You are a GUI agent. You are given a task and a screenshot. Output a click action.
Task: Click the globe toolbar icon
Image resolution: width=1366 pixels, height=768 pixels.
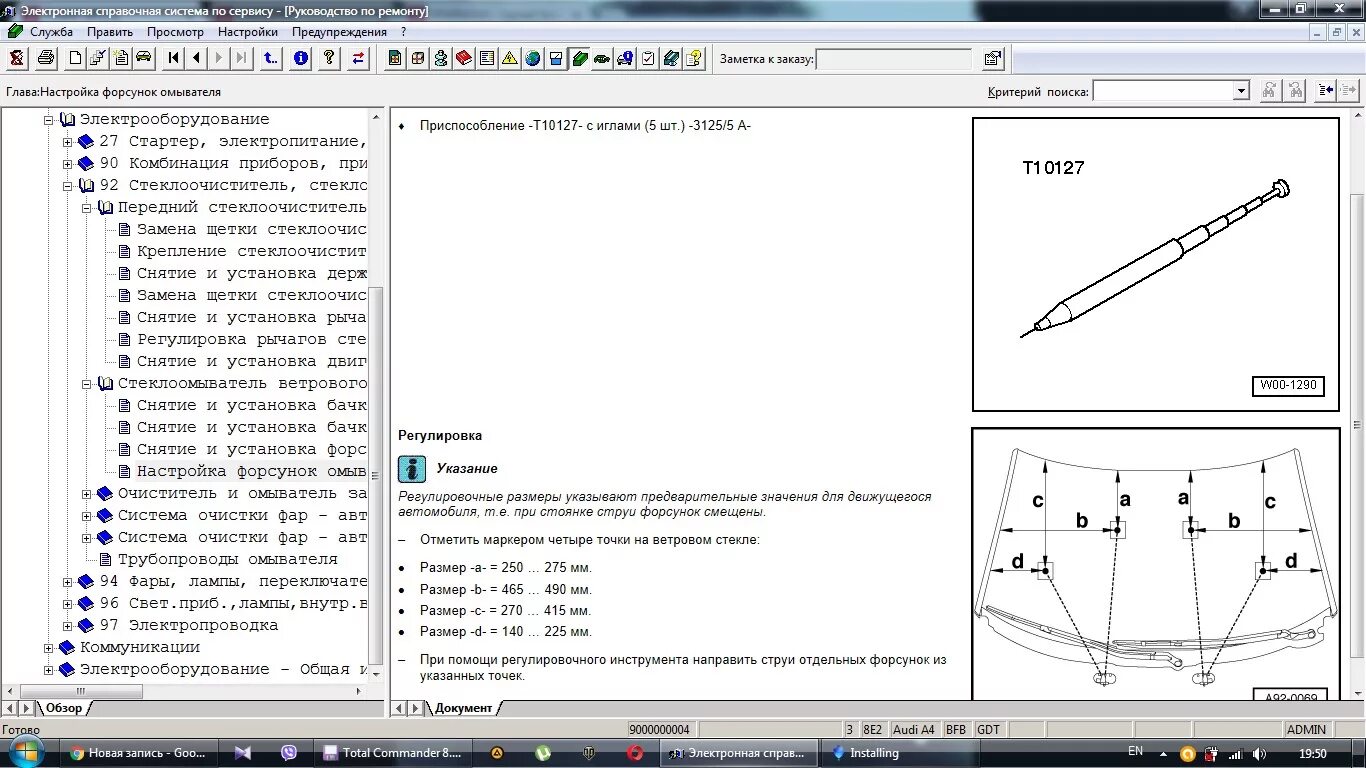(533, 58)
